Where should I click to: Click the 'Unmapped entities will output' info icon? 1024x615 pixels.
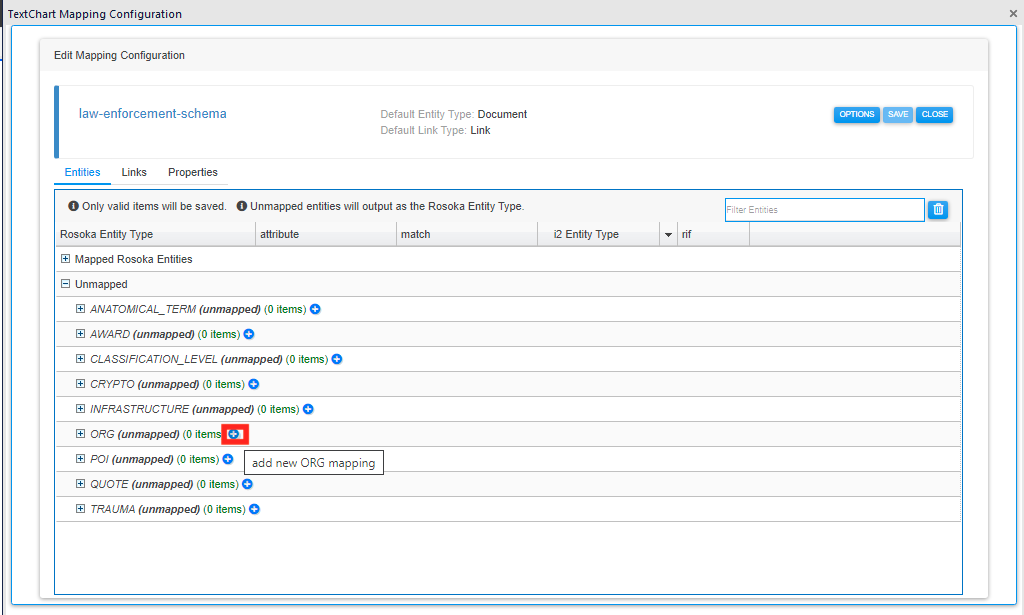coord(242,206)
